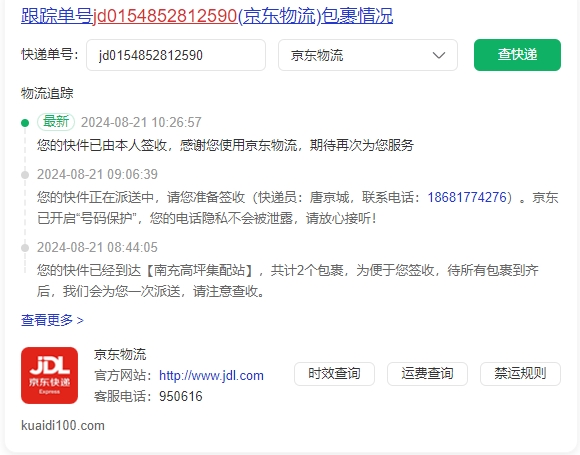Click the kuaidi100.com source text
Viewport: 580px width, 455px height.
coord(63,425)
